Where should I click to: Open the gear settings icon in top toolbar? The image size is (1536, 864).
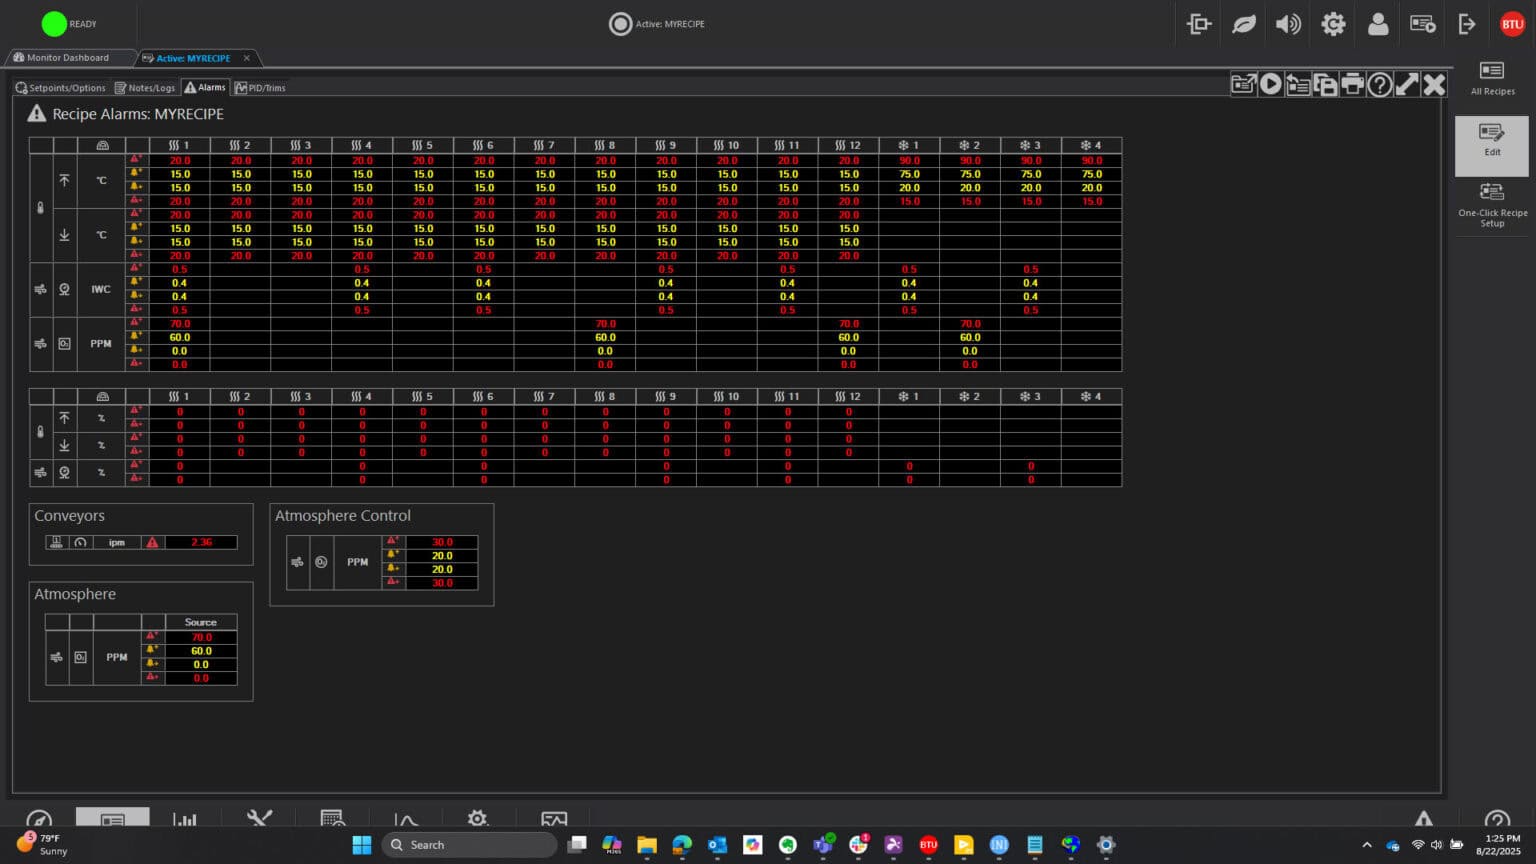(1333, 24)
